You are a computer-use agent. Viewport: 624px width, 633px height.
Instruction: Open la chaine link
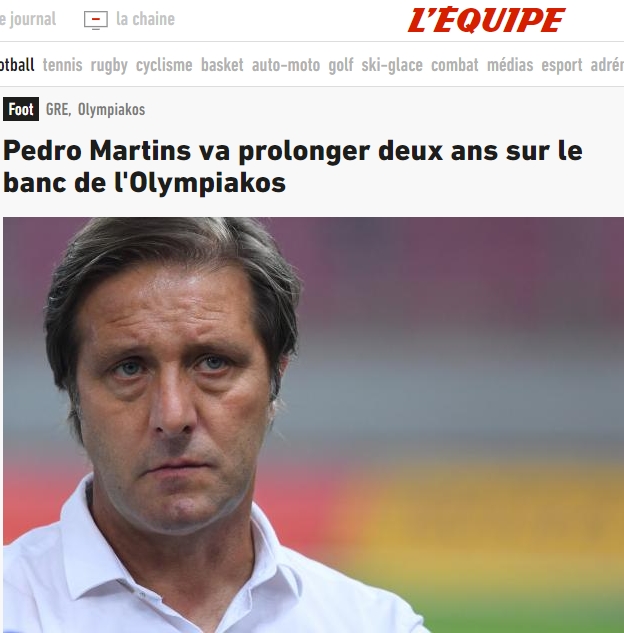tap(145, 19)
